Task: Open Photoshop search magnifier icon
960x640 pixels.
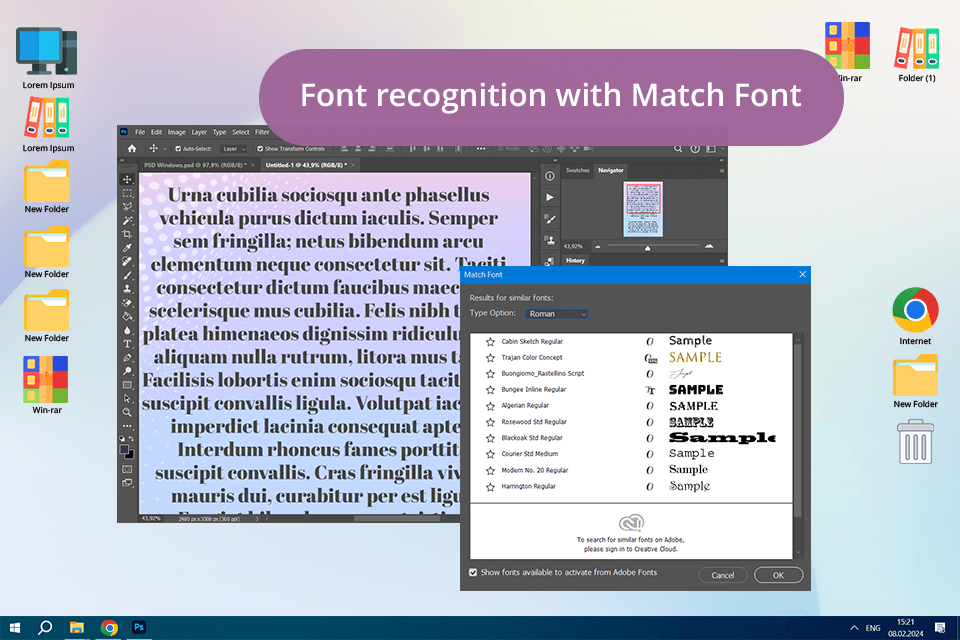Action: (678, 149)
